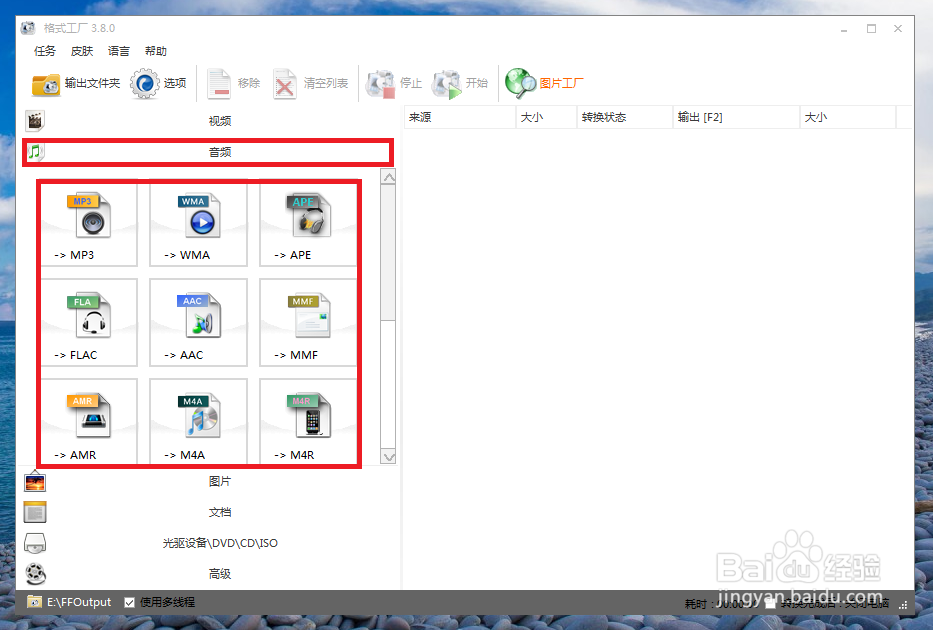
Task: Select the FLAC conversion option
Action: tap(88, 322)
